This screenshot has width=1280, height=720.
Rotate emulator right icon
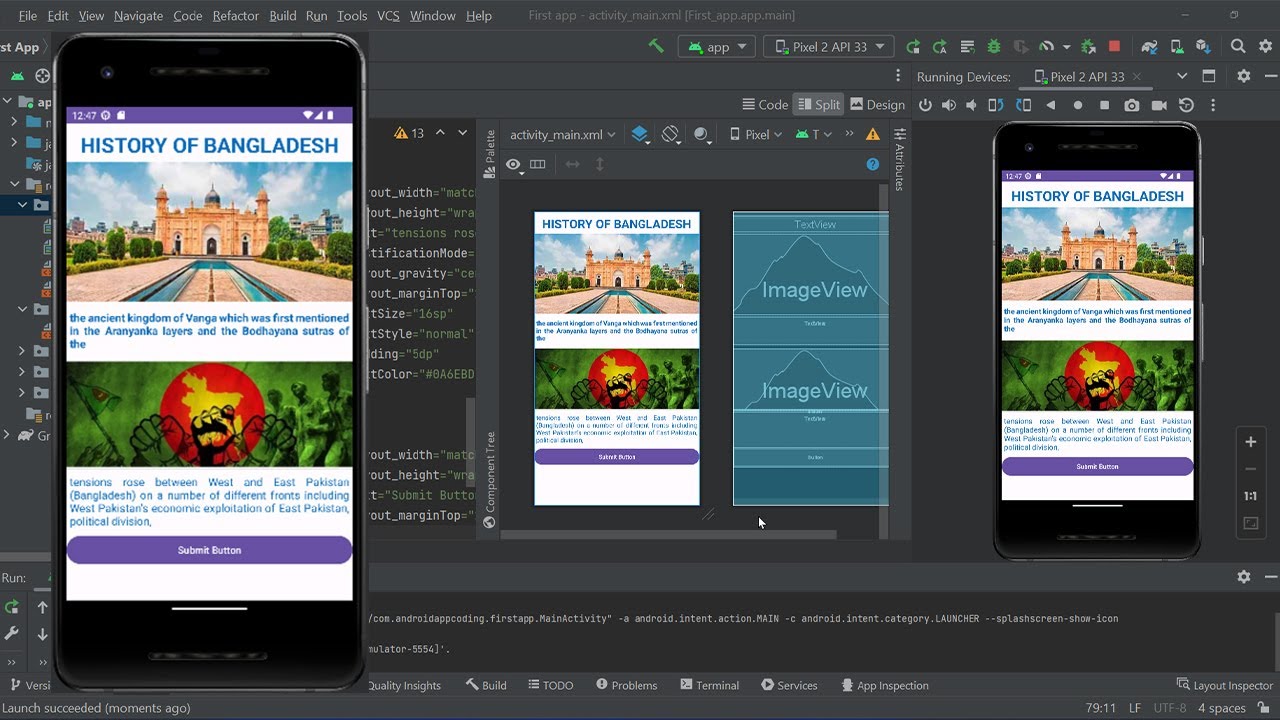coord(1023,105)
